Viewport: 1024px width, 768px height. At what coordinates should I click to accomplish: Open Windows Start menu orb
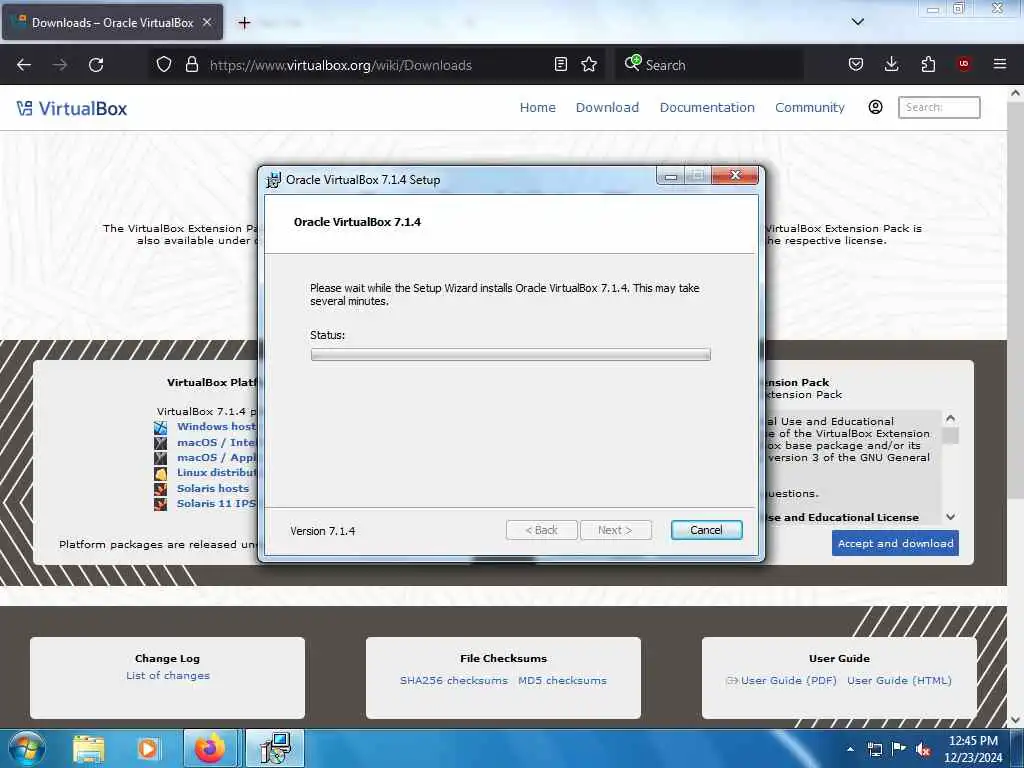(26, 748)
